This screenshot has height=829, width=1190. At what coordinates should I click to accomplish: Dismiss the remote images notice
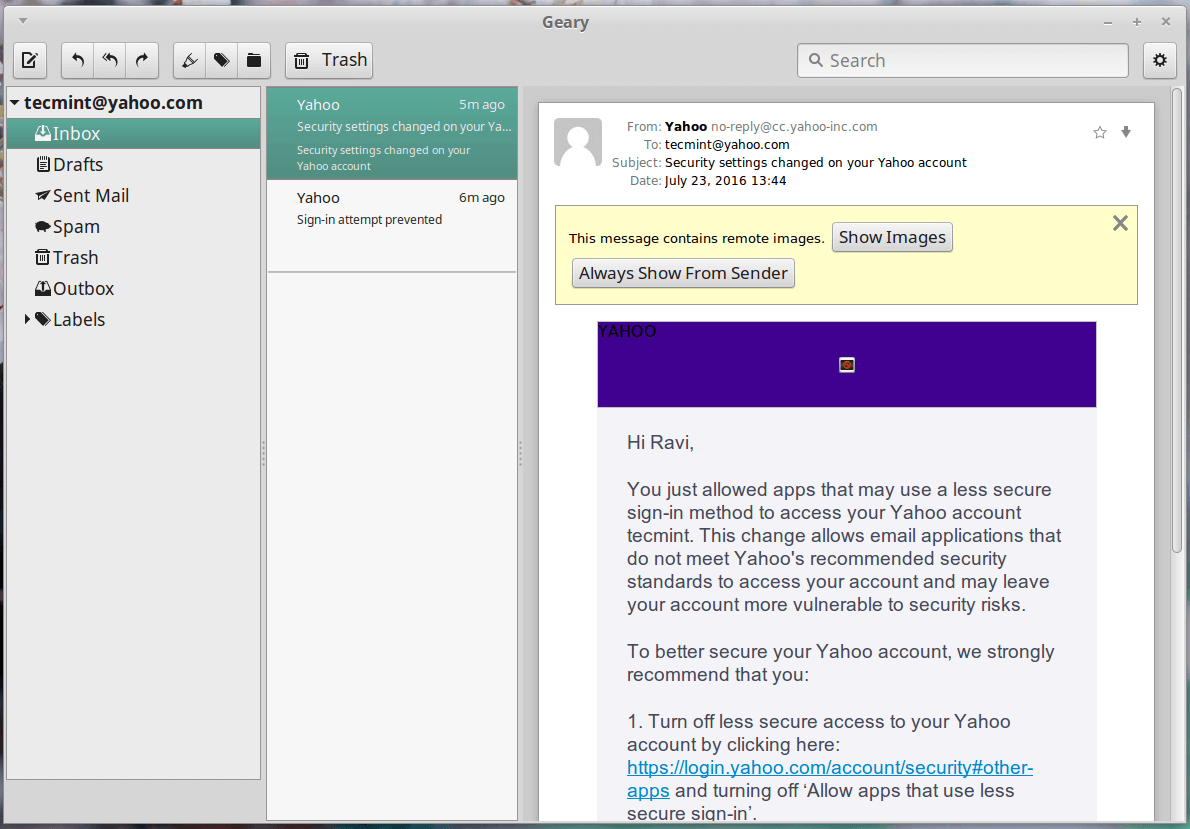tap(1120, 223)
